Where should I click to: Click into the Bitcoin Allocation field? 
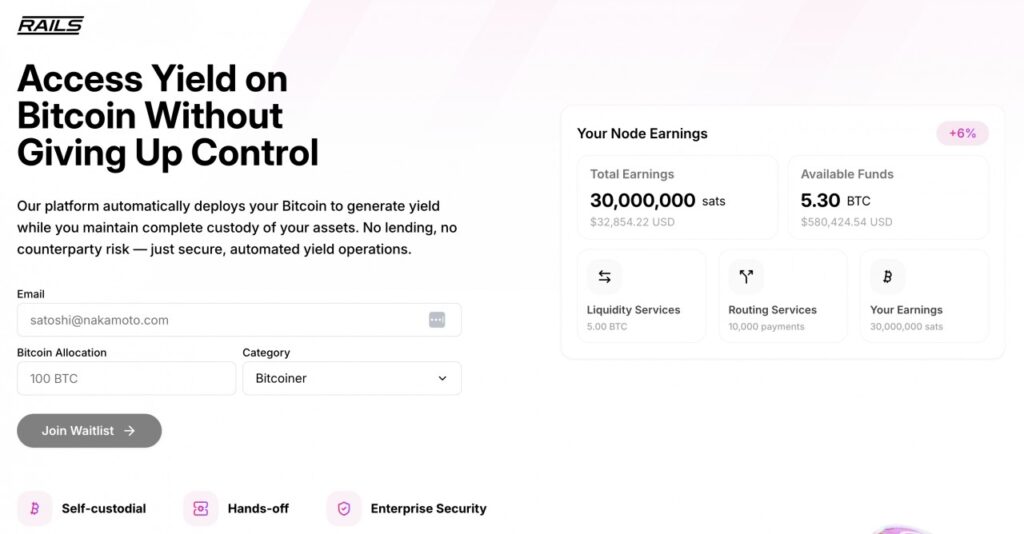pyautogui.click(x=126, y=378)
